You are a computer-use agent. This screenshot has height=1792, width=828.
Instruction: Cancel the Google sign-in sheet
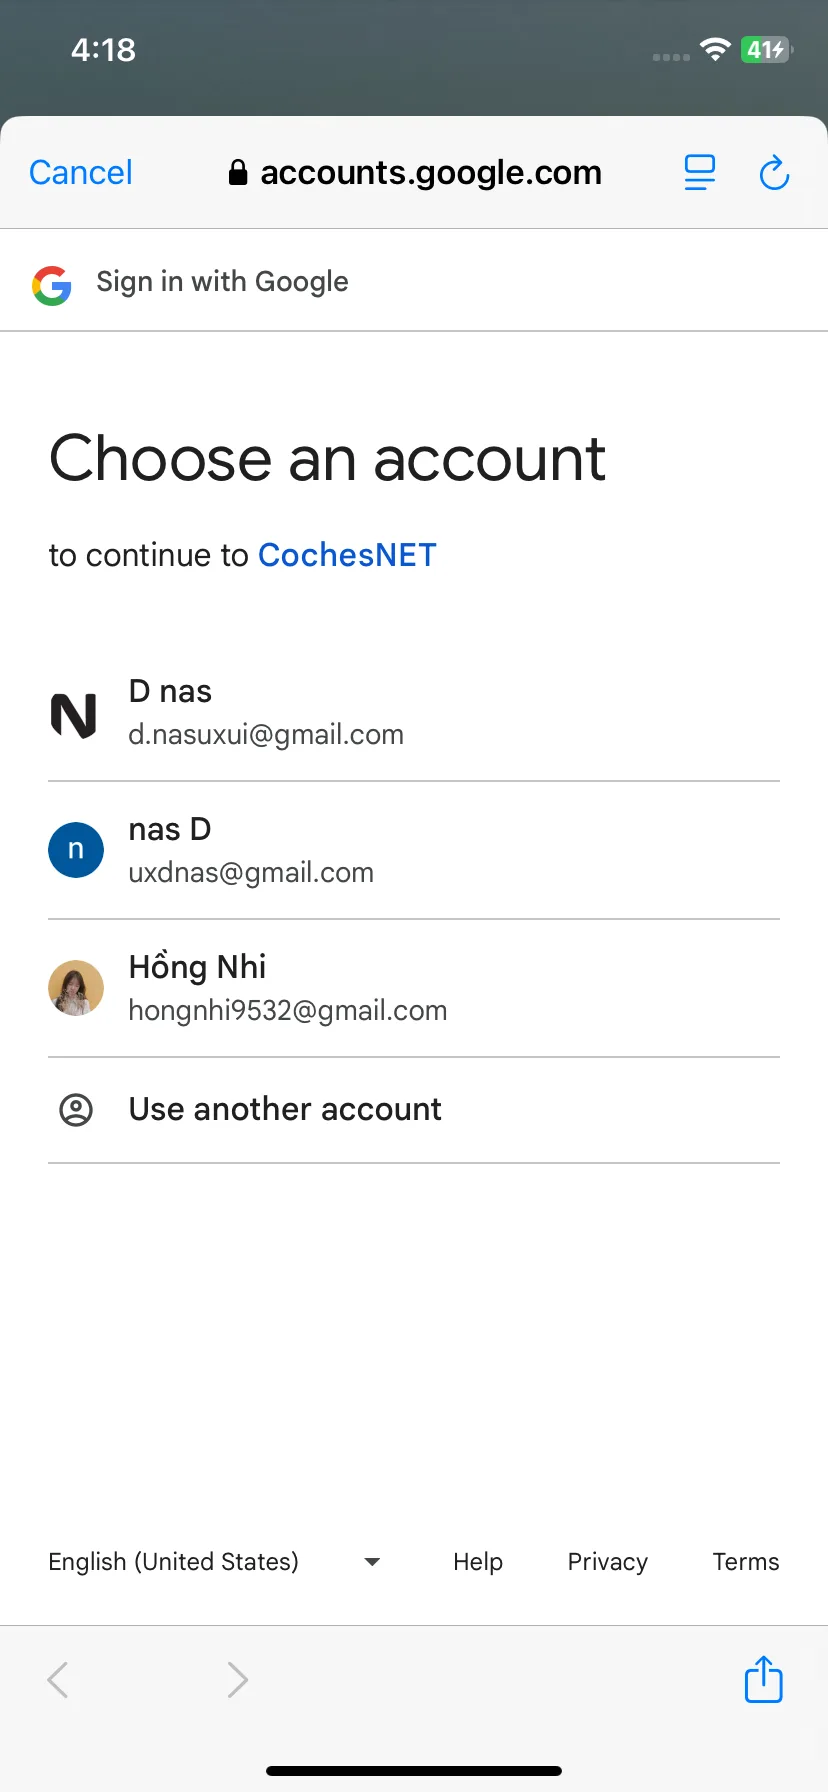point(81,173)
